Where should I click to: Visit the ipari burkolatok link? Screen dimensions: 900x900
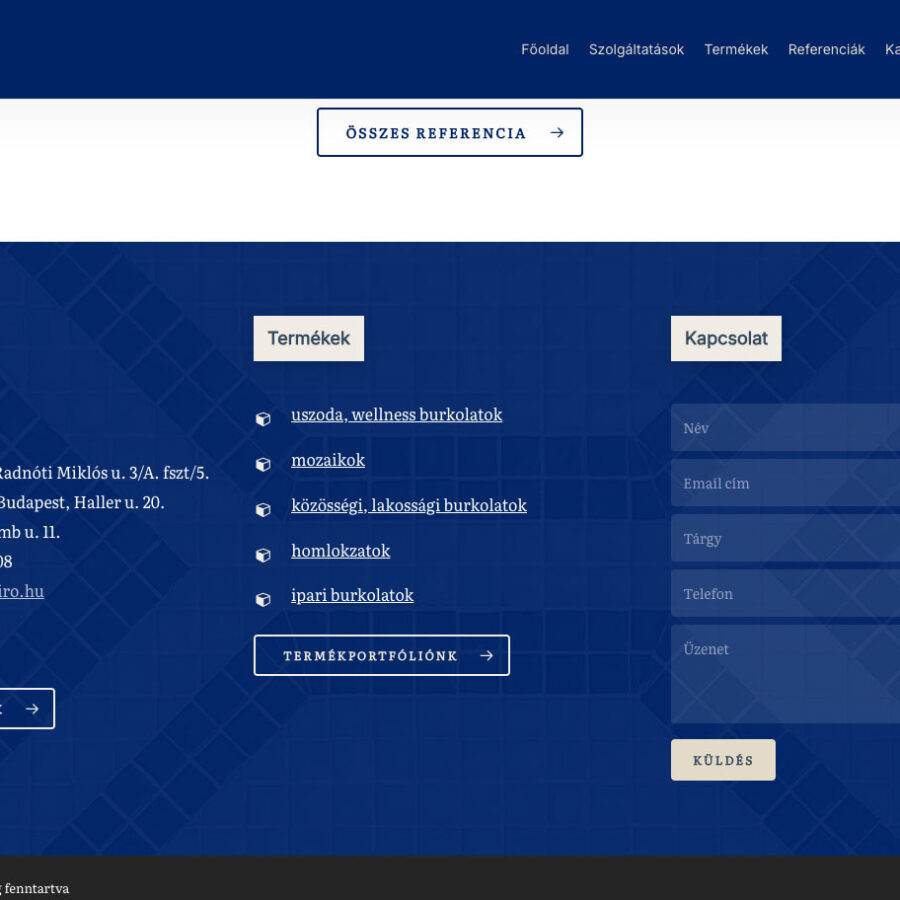352,595
